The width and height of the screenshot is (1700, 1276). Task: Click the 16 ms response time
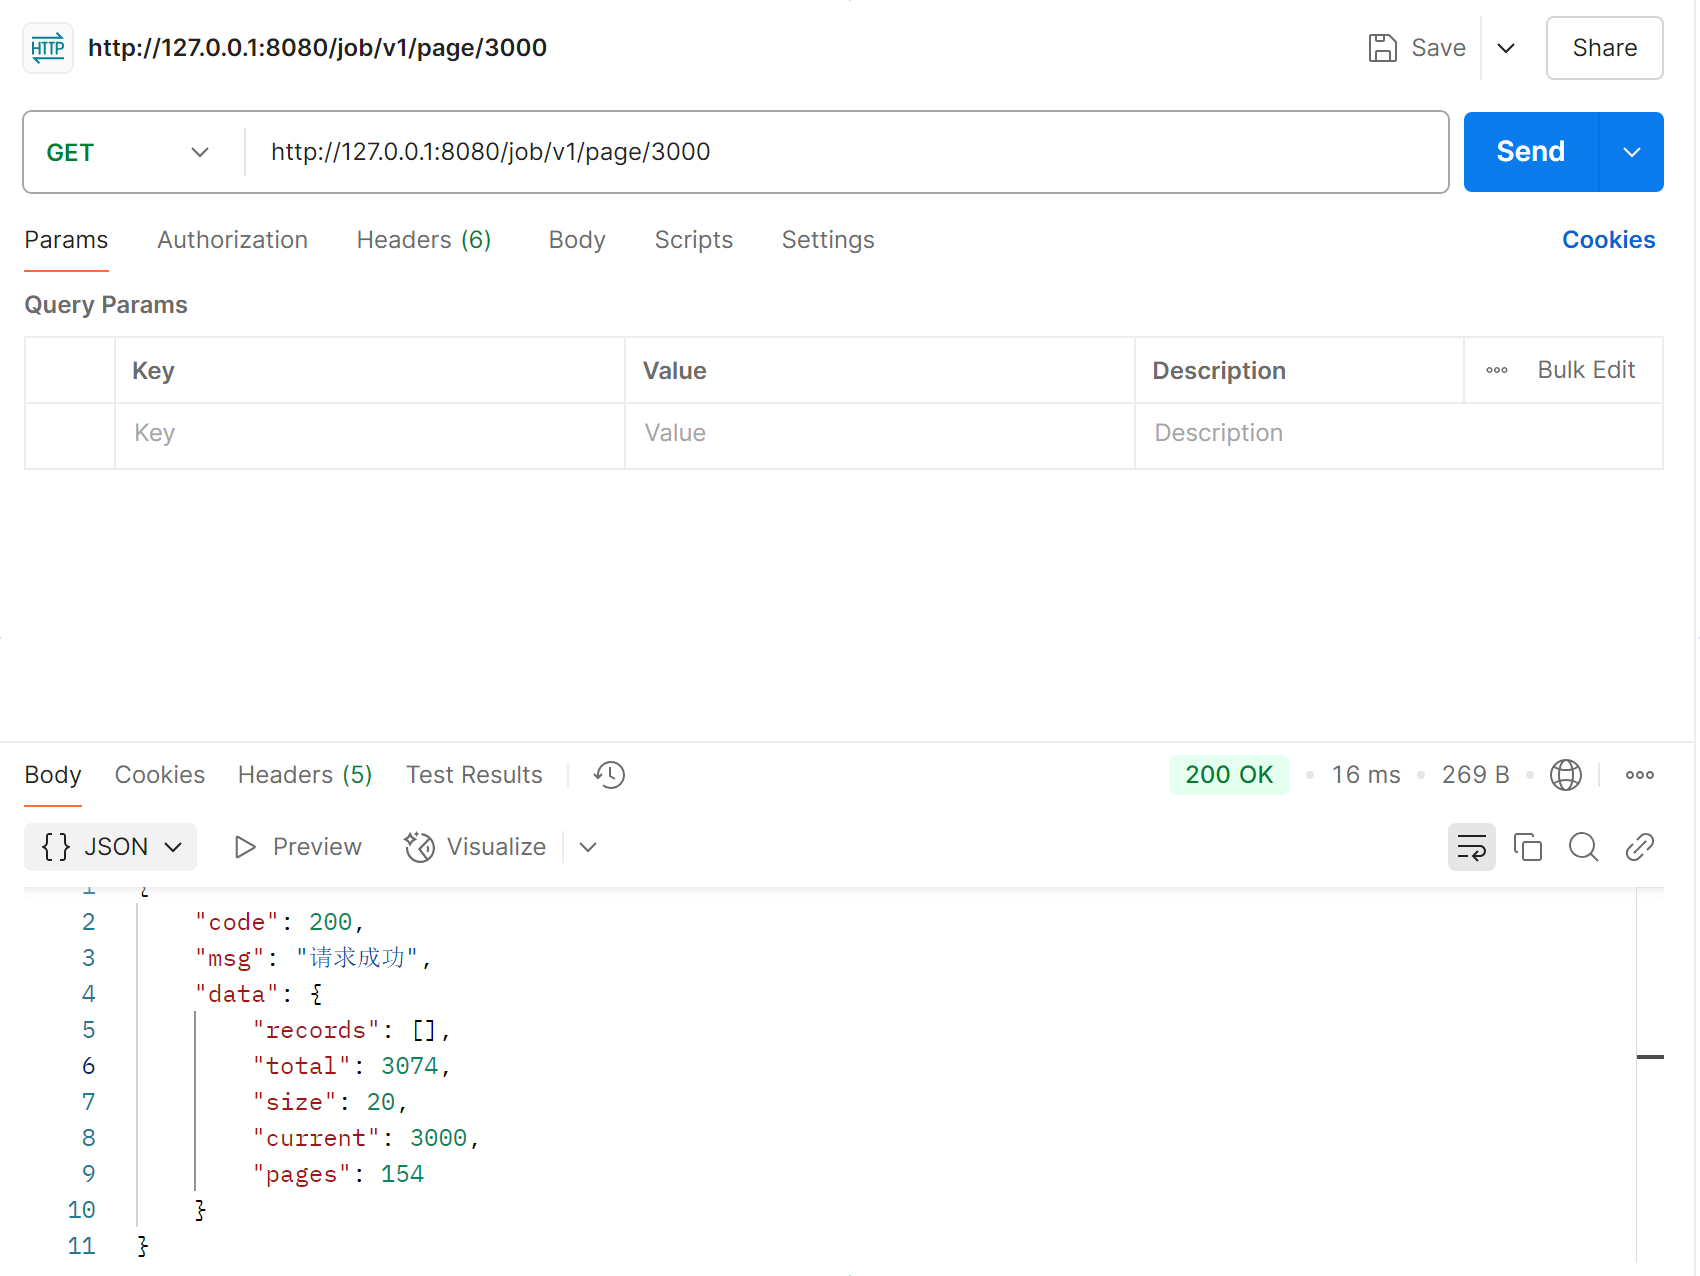click(1366, 775)
